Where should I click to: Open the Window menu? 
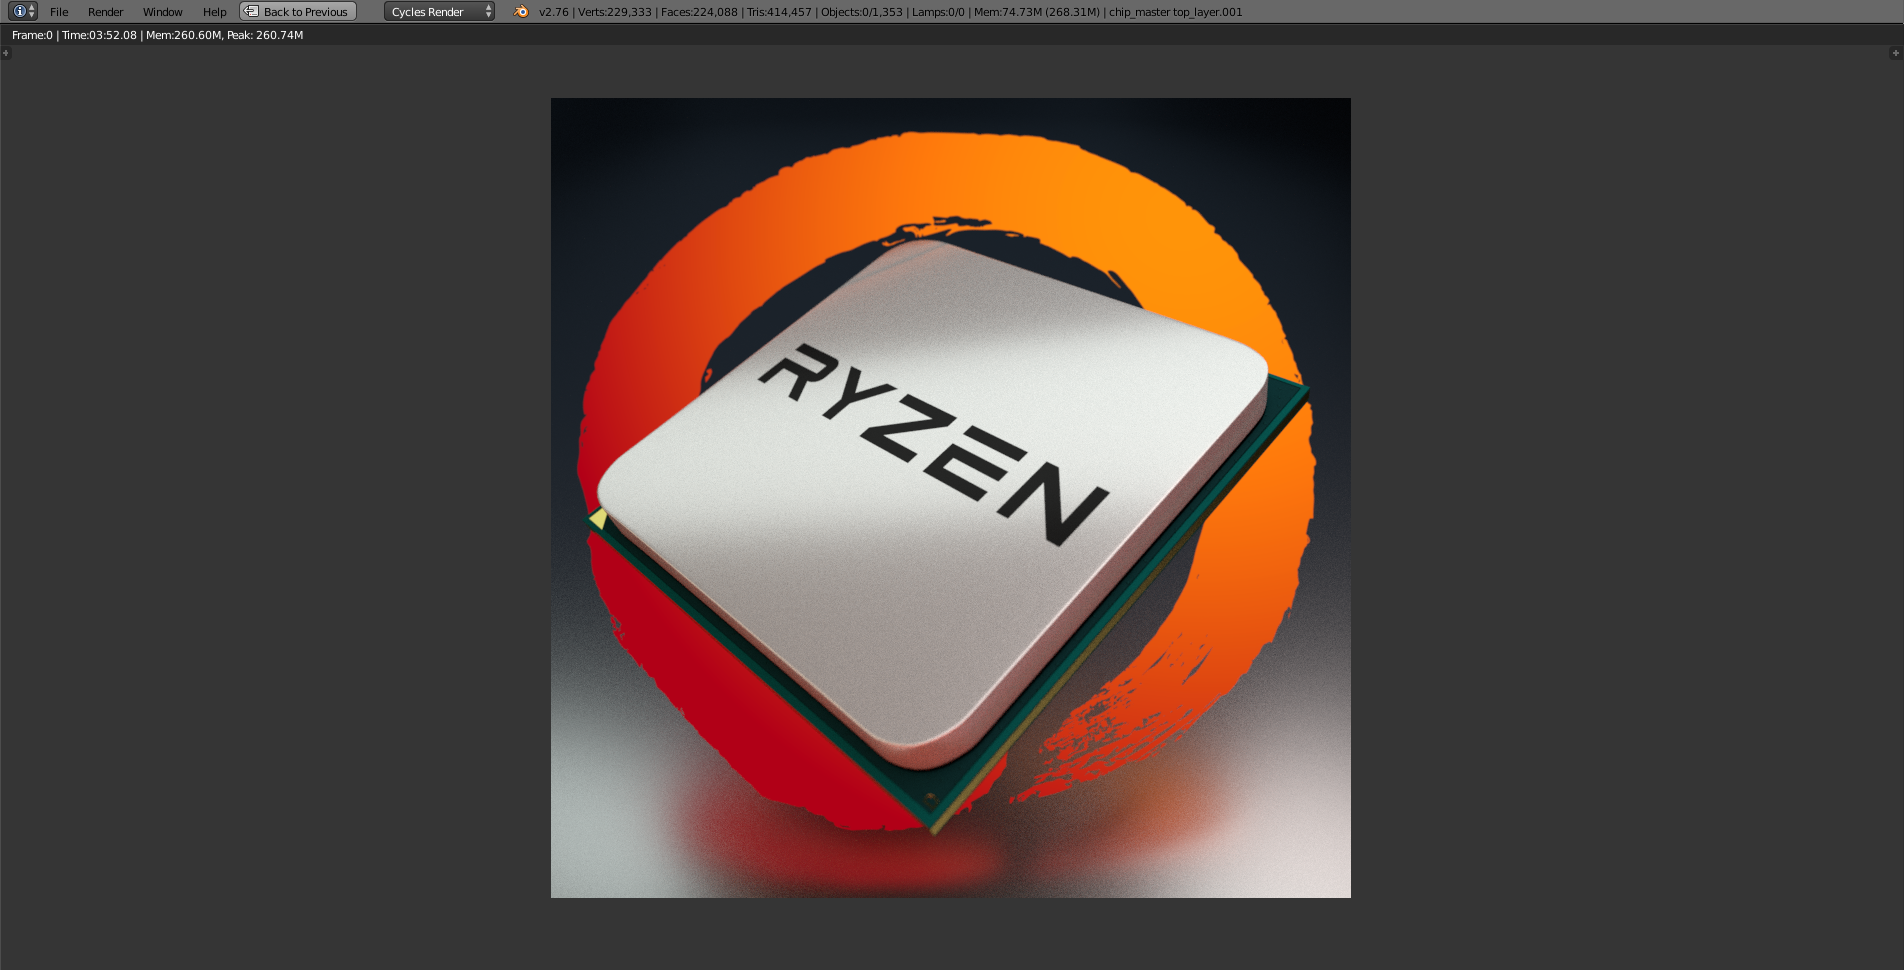[x=162, y=12]
